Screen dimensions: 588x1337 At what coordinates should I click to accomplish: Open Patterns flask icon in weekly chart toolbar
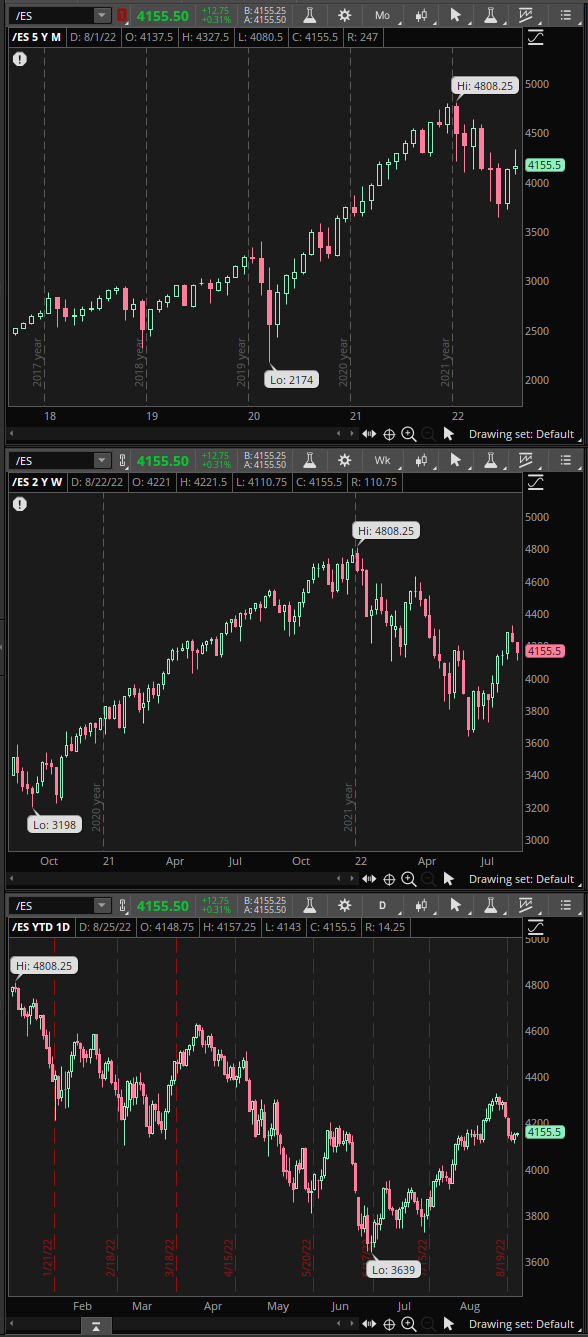(490, 460)
